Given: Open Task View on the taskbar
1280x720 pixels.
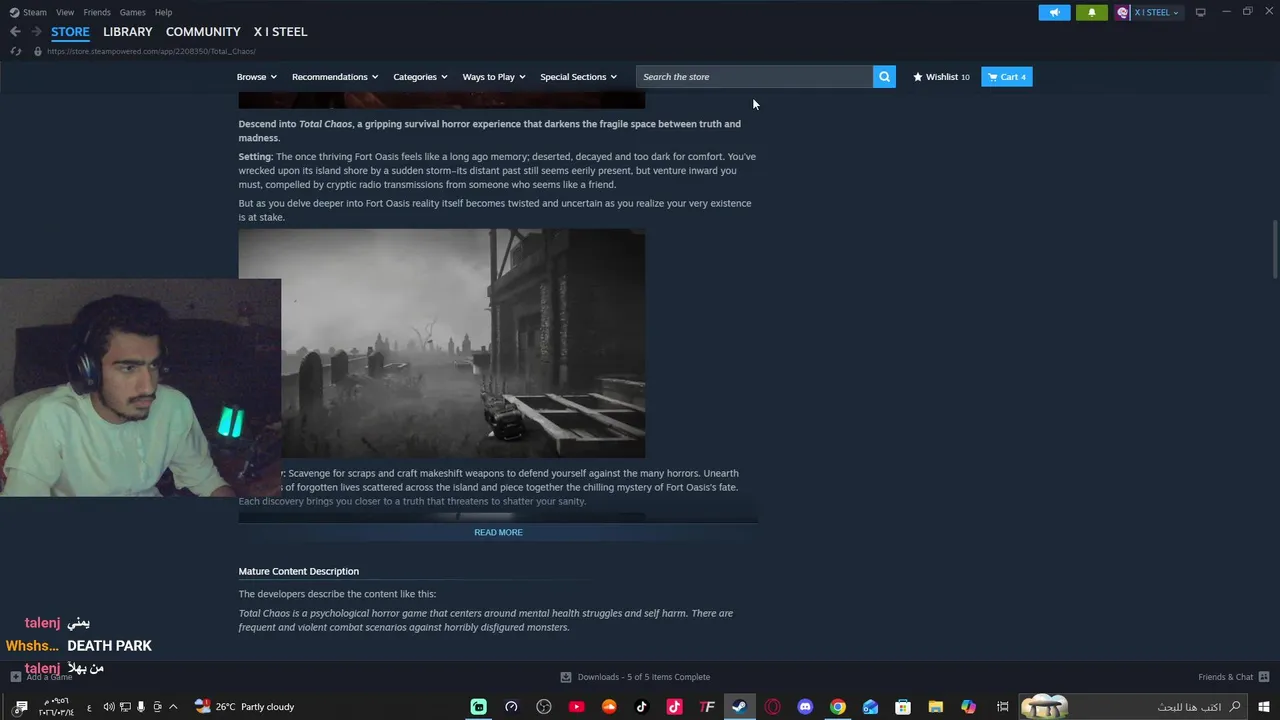Looking at the screenshot, I should [1002, 707].
